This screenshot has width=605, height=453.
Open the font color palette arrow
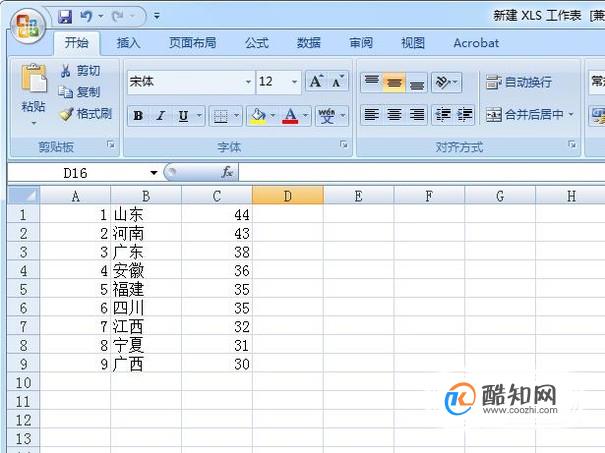[306, 115]
